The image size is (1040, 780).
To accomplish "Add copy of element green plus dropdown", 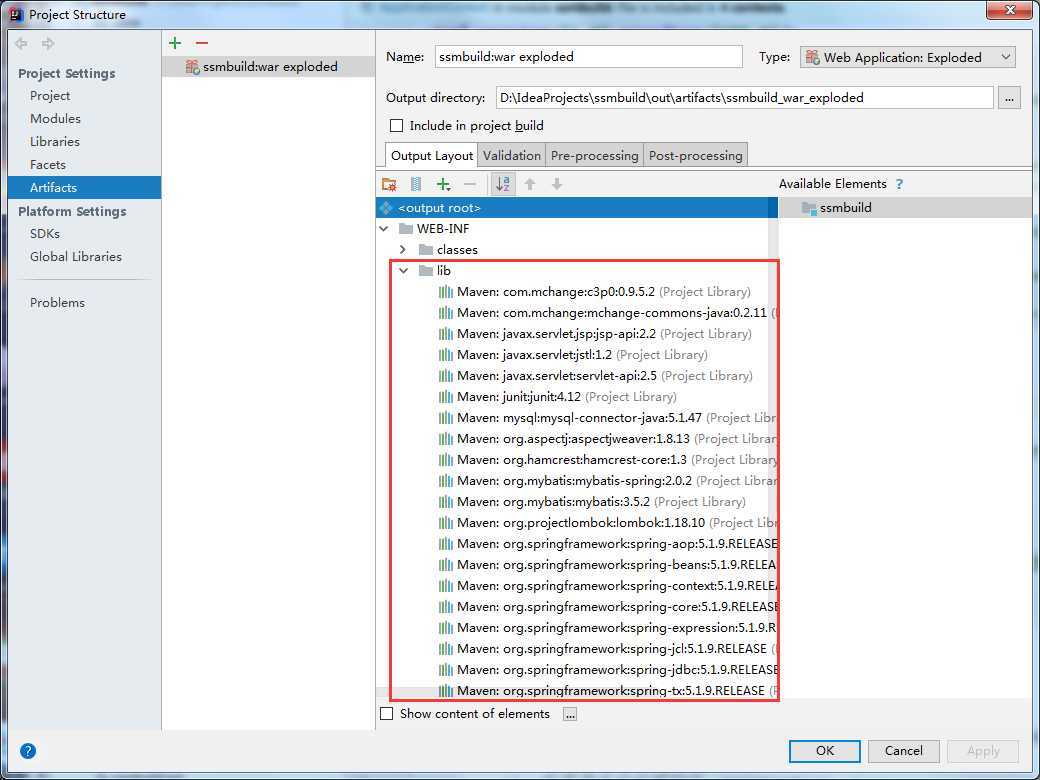I will click(444, 184).
